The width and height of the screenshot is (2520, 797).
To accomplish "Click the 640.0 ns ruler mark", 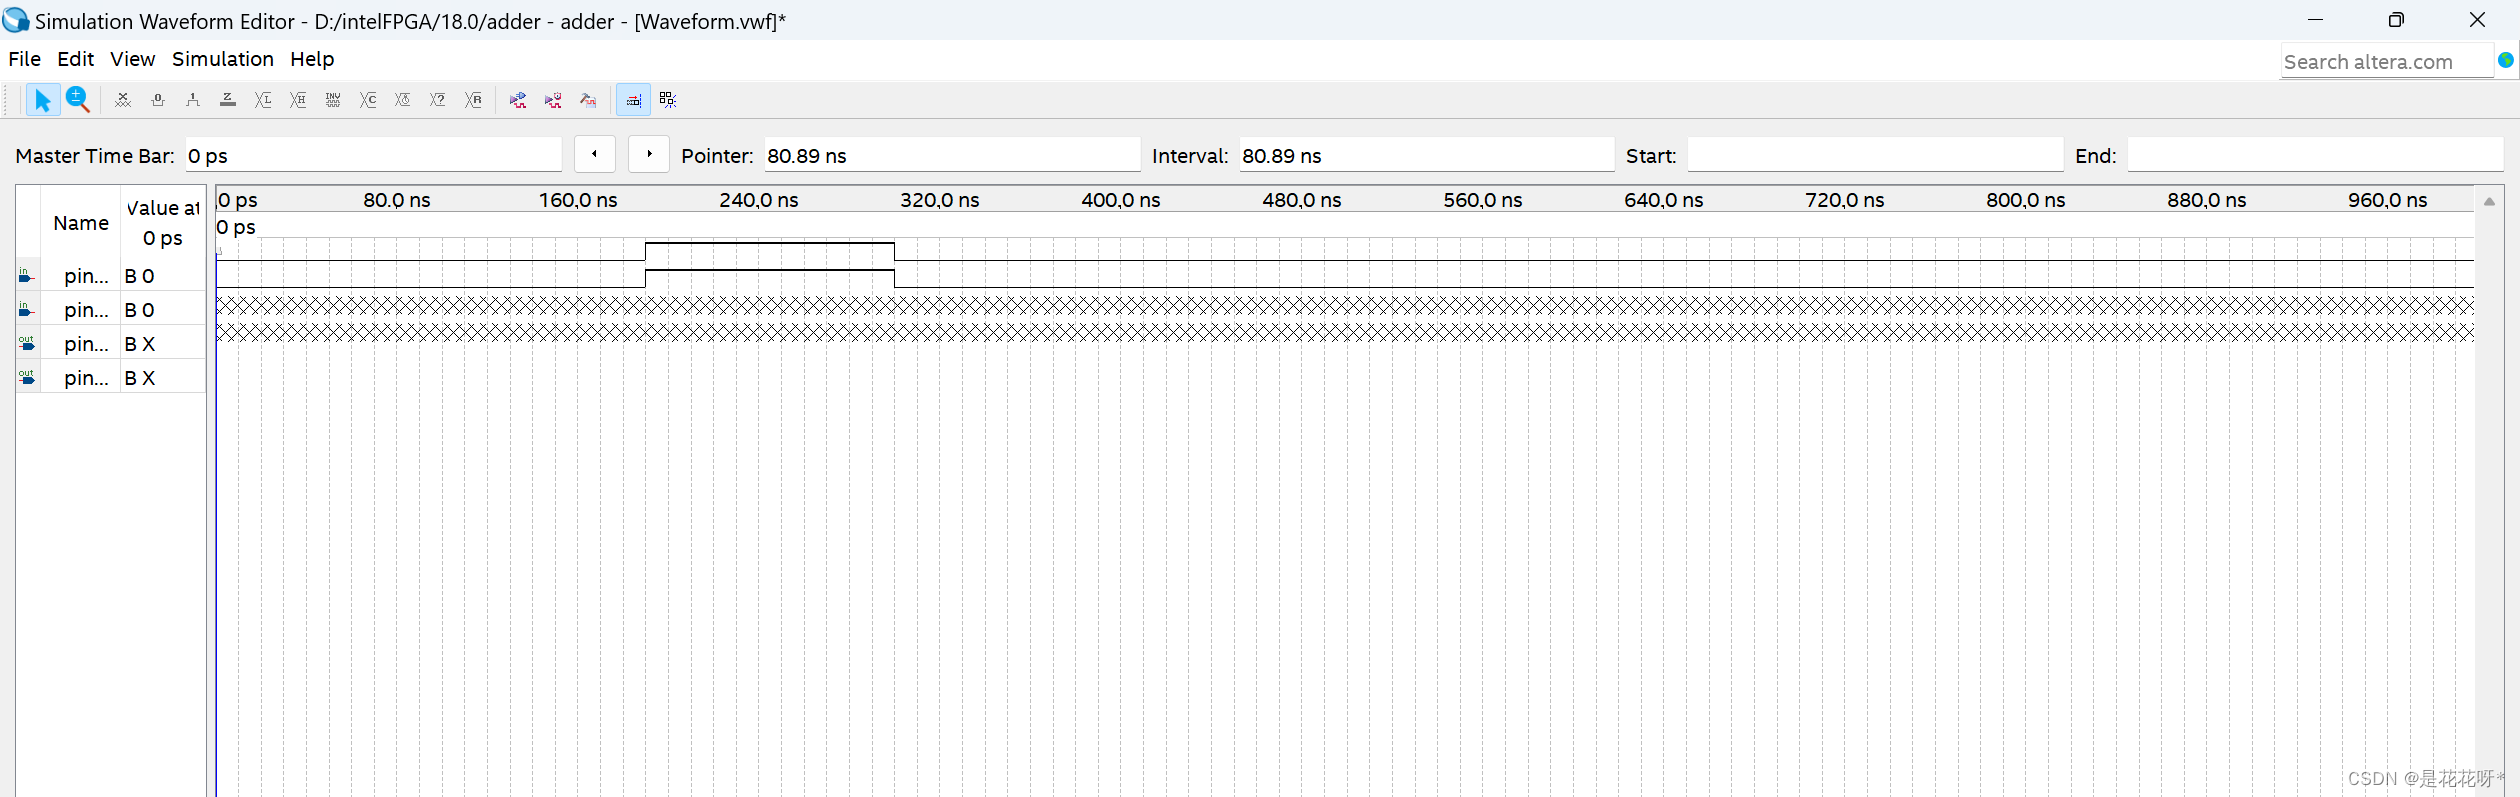I will [1664, 200].
